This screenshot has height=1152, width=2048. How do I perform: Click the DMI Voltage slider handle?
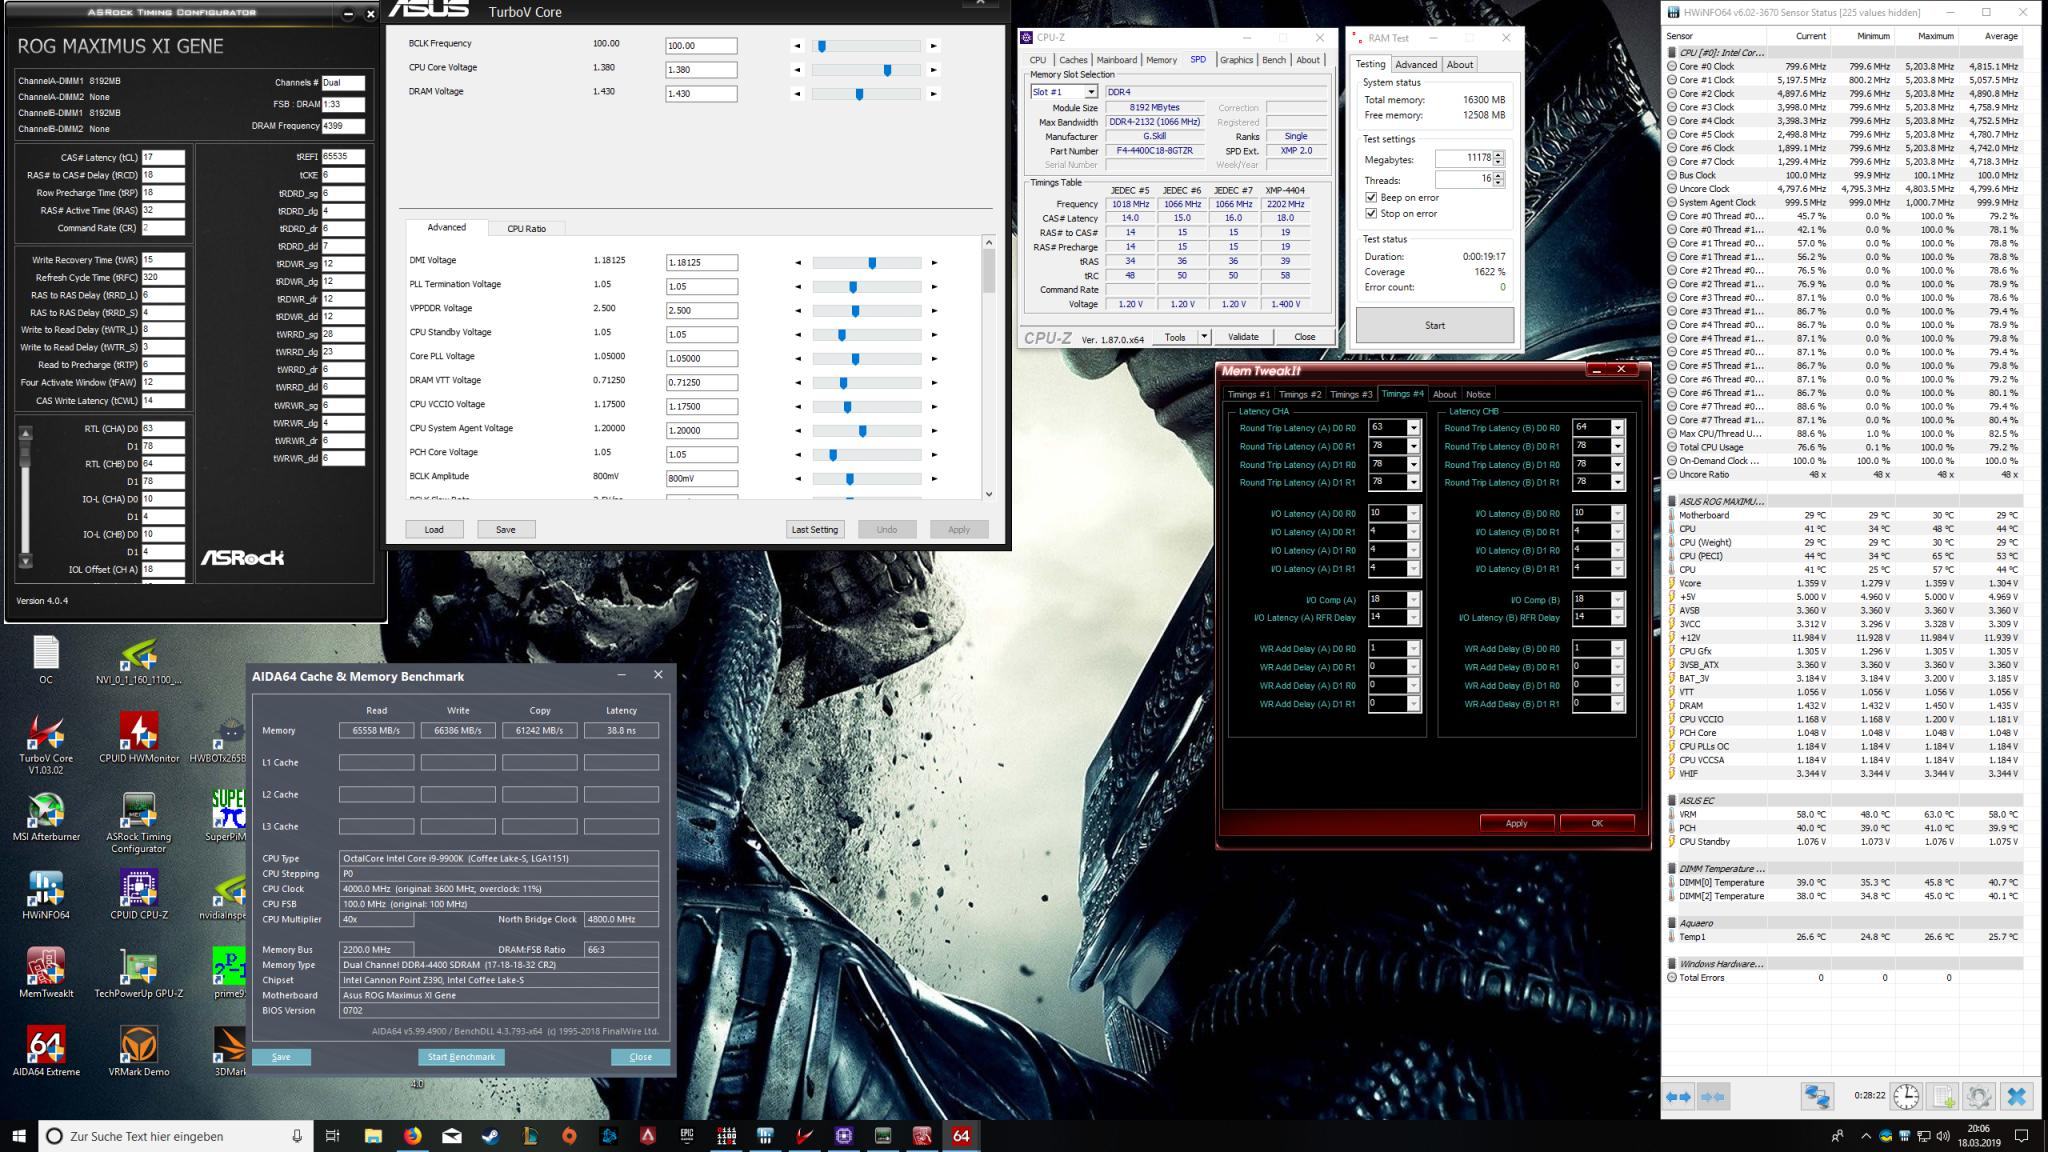point(872,263)
